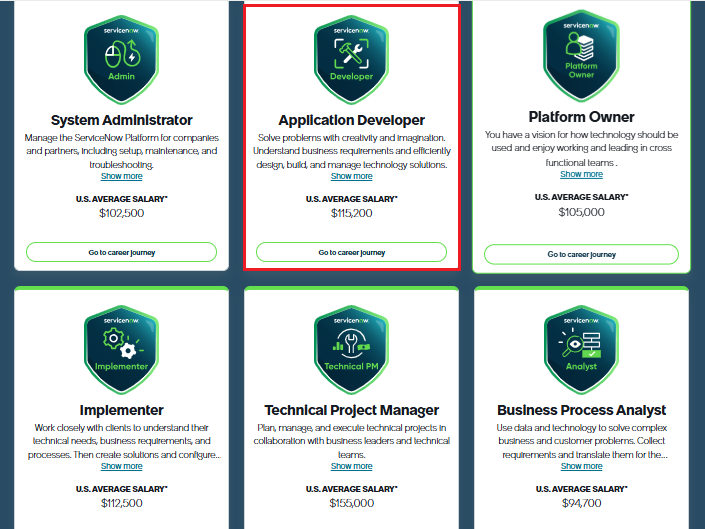The image size is (705, 529).
Task: Click the Platform Owner shield badge
Action: click(x=581, y=50)
